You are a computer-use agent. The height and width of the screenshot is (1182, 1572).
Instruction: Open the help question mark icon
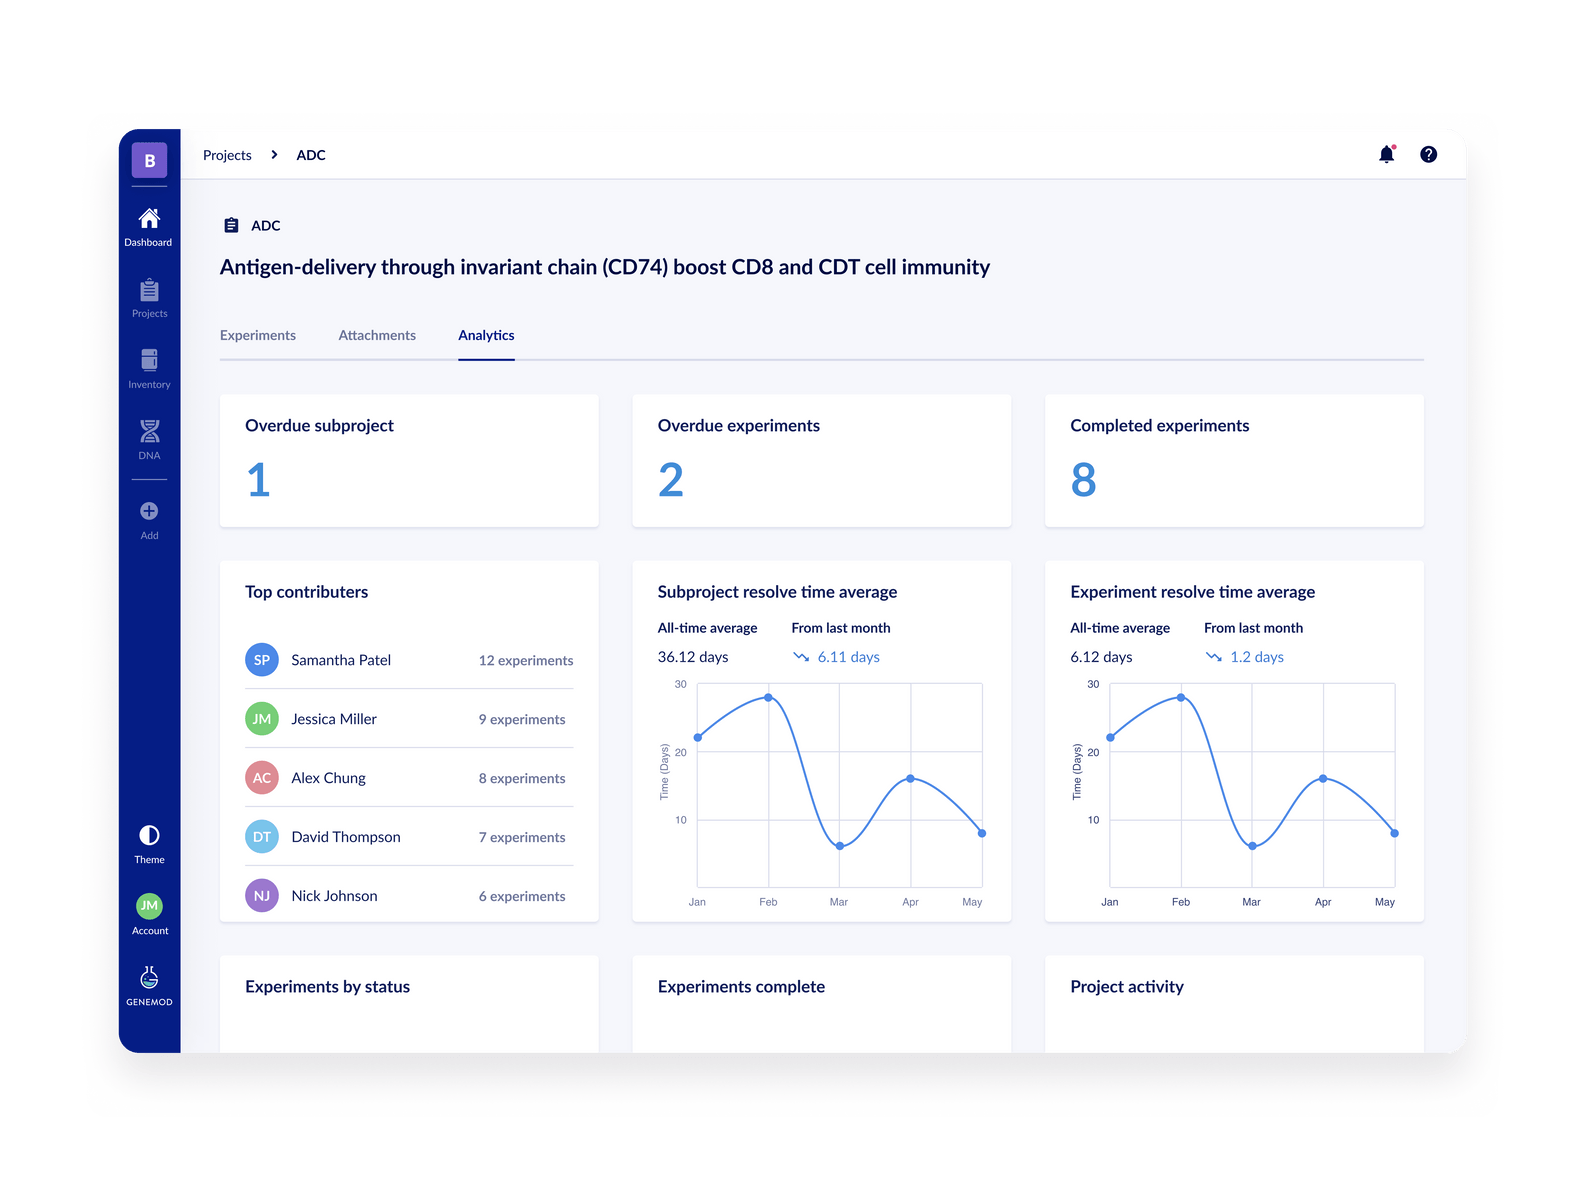pyautogui.click(x=1428, y=154)
